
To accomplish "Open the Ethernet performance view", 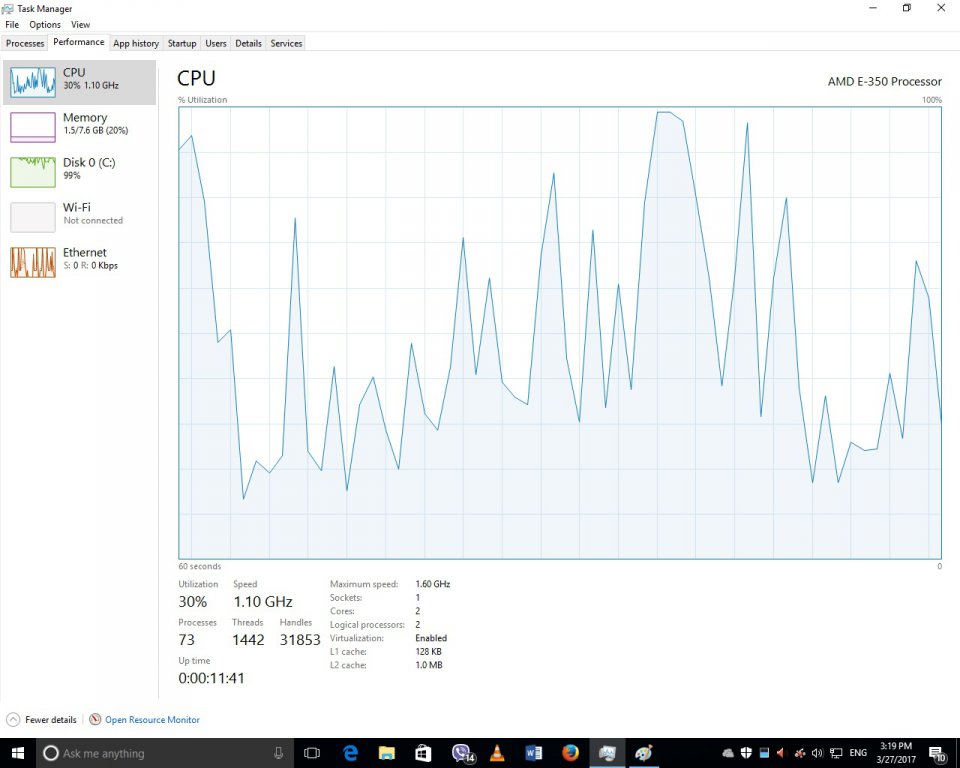I will [x=80, y=262].
